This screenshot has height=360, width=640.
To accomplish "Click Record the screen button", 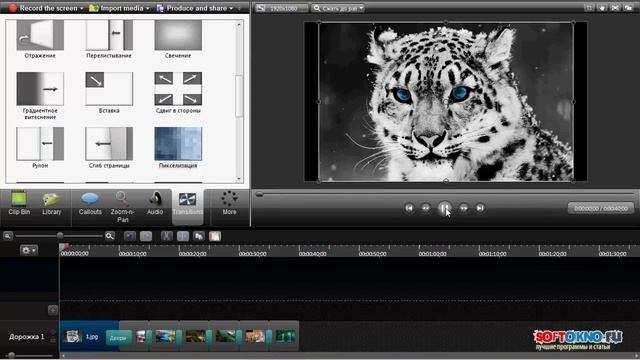I will (45, 8).
